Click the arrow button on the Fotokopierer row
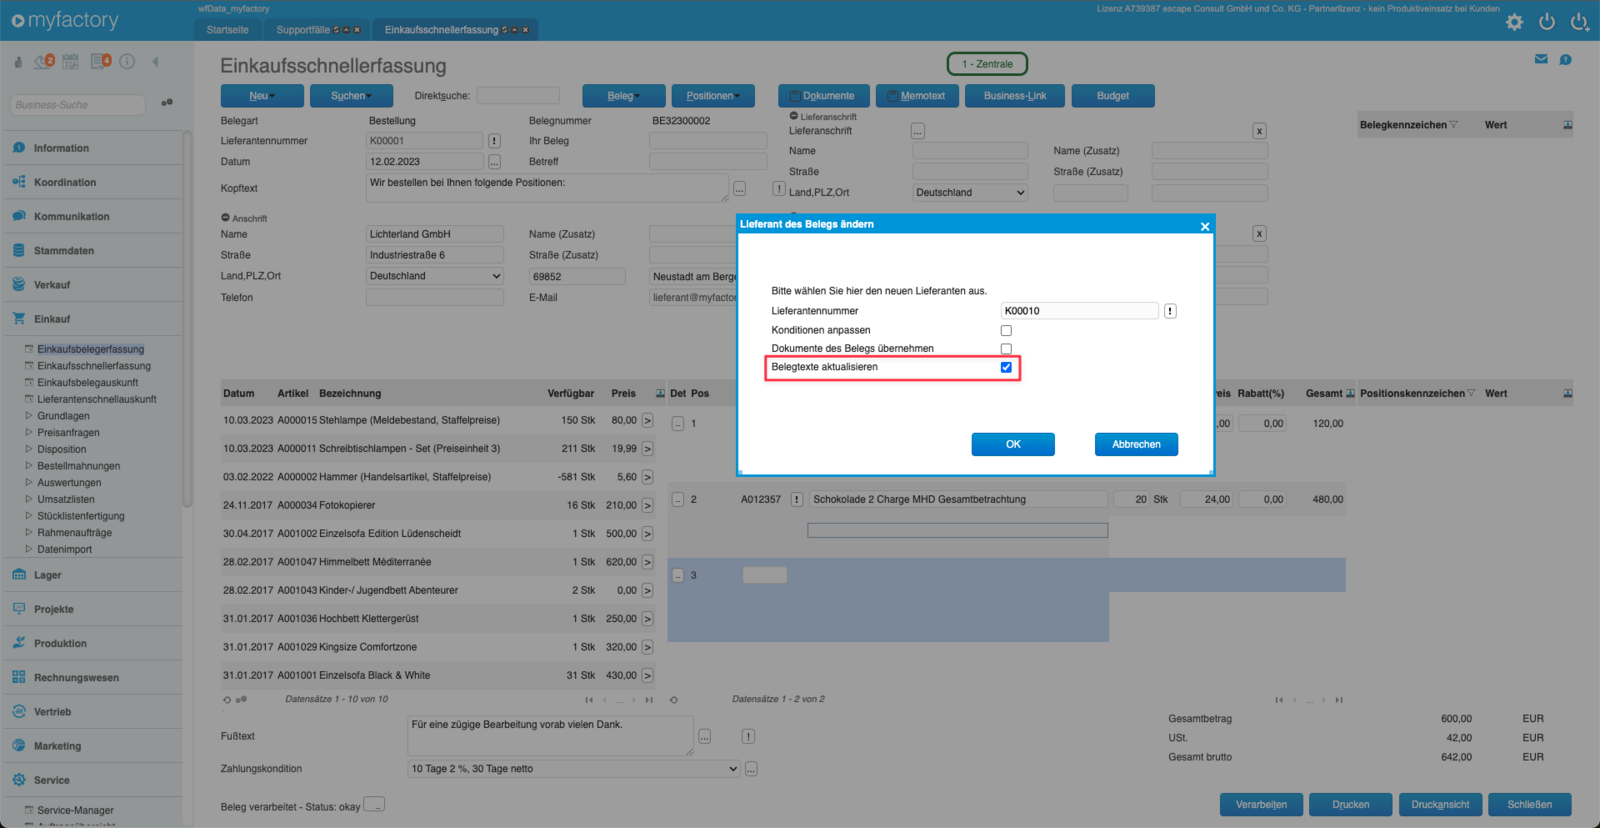This screenshot has width=1600, height=828. click(x=647, y=506)
